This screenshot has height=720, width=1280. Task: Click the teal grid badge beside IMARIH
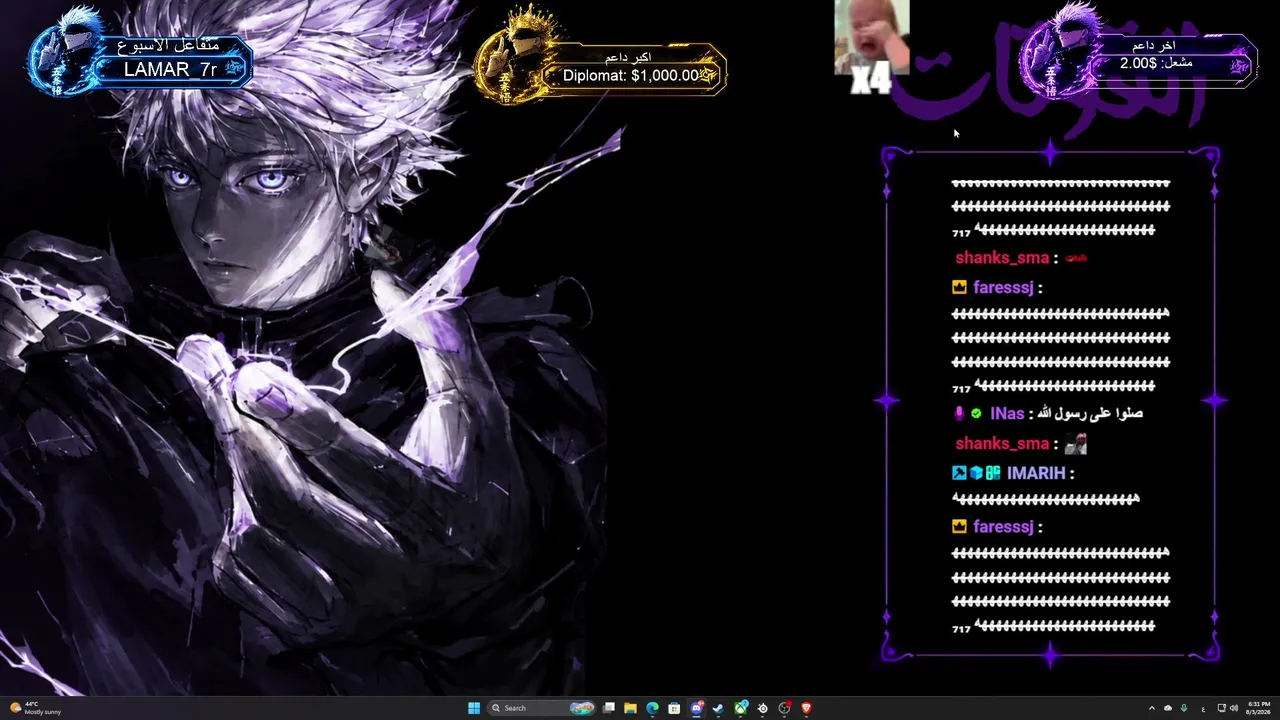point(993,473)
